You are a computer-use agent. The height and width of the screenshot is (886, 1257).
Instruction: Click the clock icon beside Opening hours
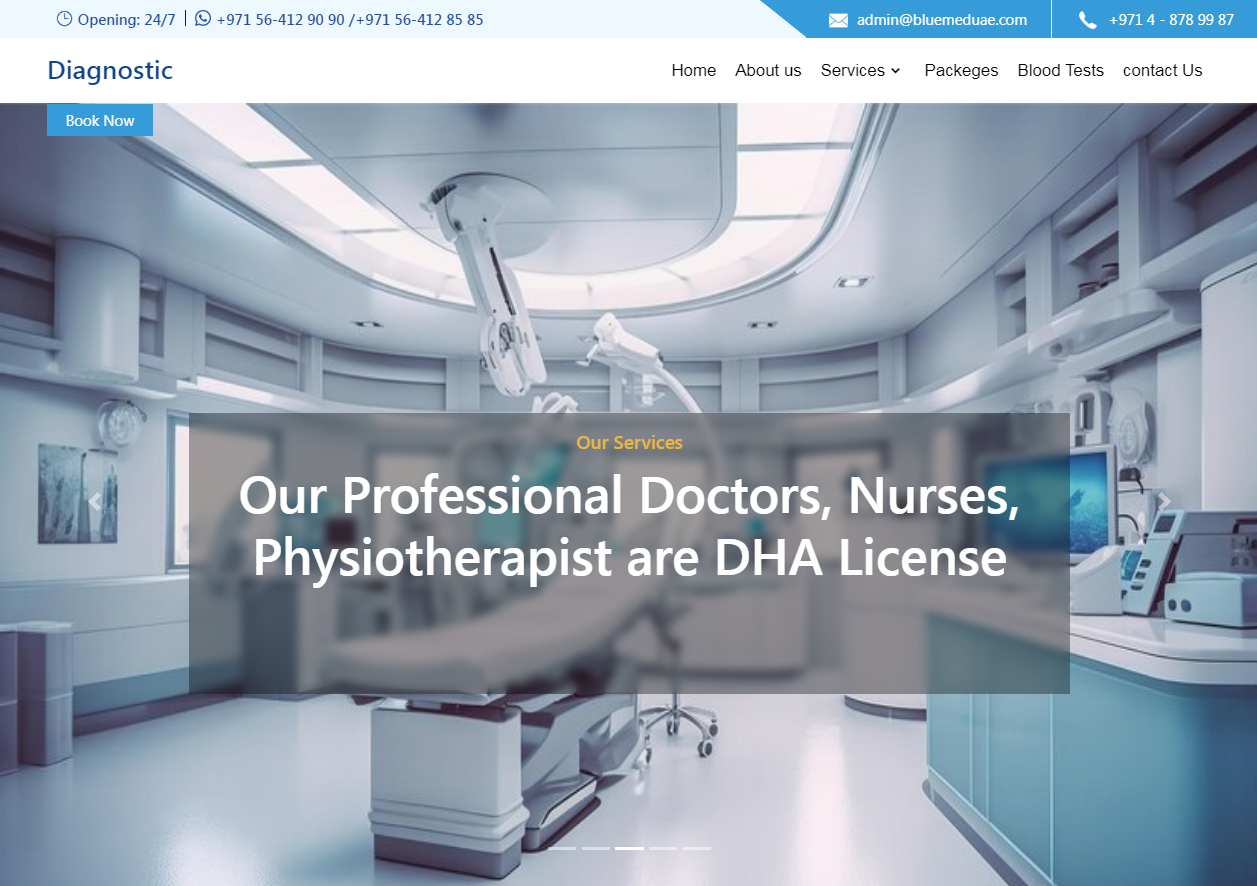[x=65, y=19]
